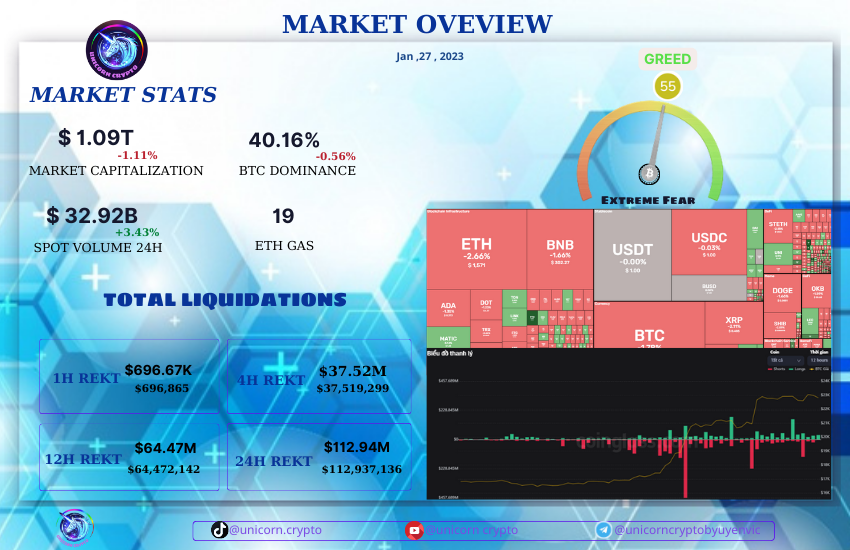
Task: Open the @unicorn crypto YouTube link
Action: click(x=472, y=530)
